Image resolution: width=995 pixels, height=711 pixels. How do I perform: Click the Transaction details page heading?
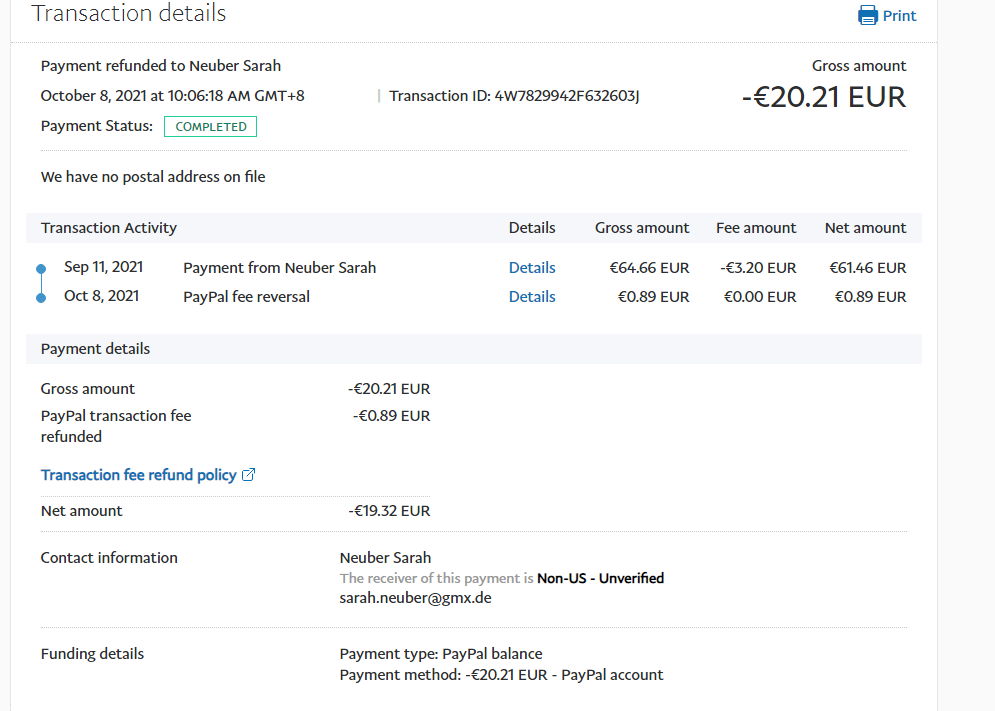[x=129, y=14]
